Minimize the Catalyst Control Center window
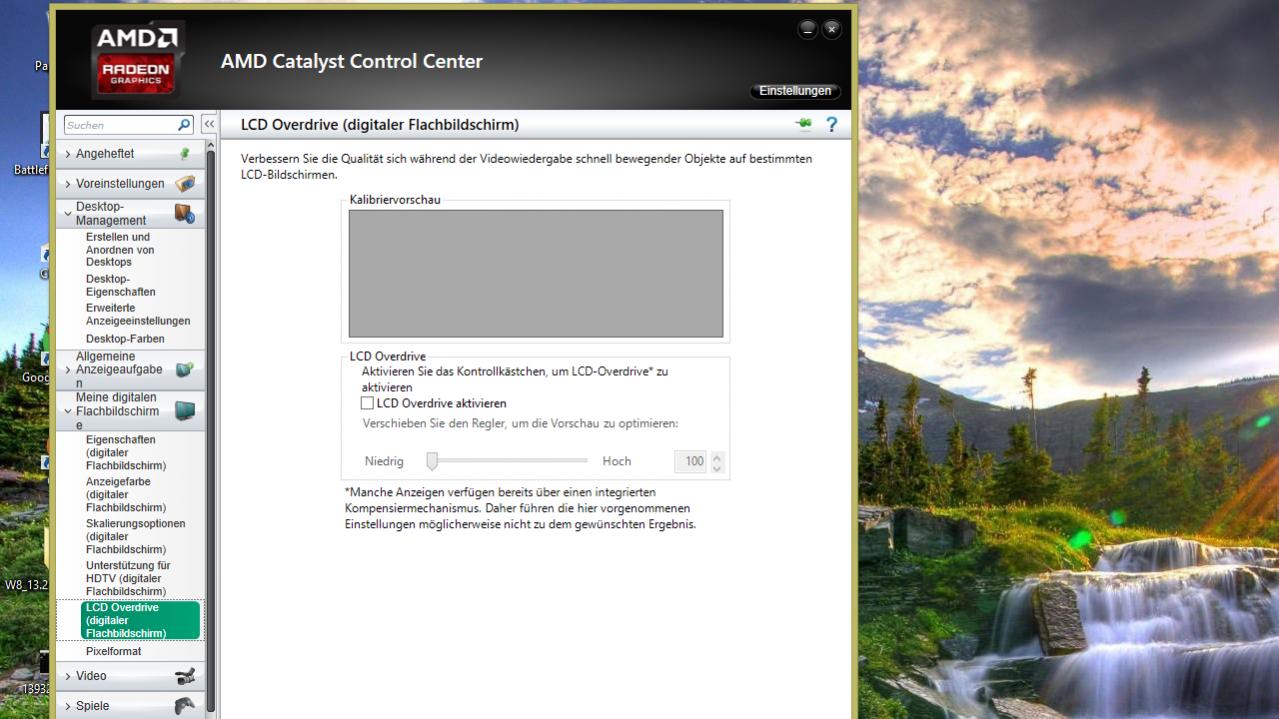The width and height of the screenshot is (1279, 719). (x=807, y=29)
